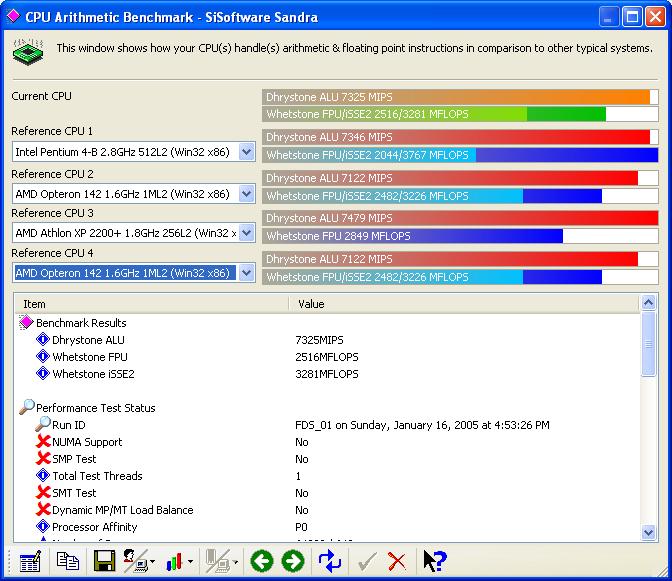Open the Reference CPU 2 dropdown

click(246, 193)
